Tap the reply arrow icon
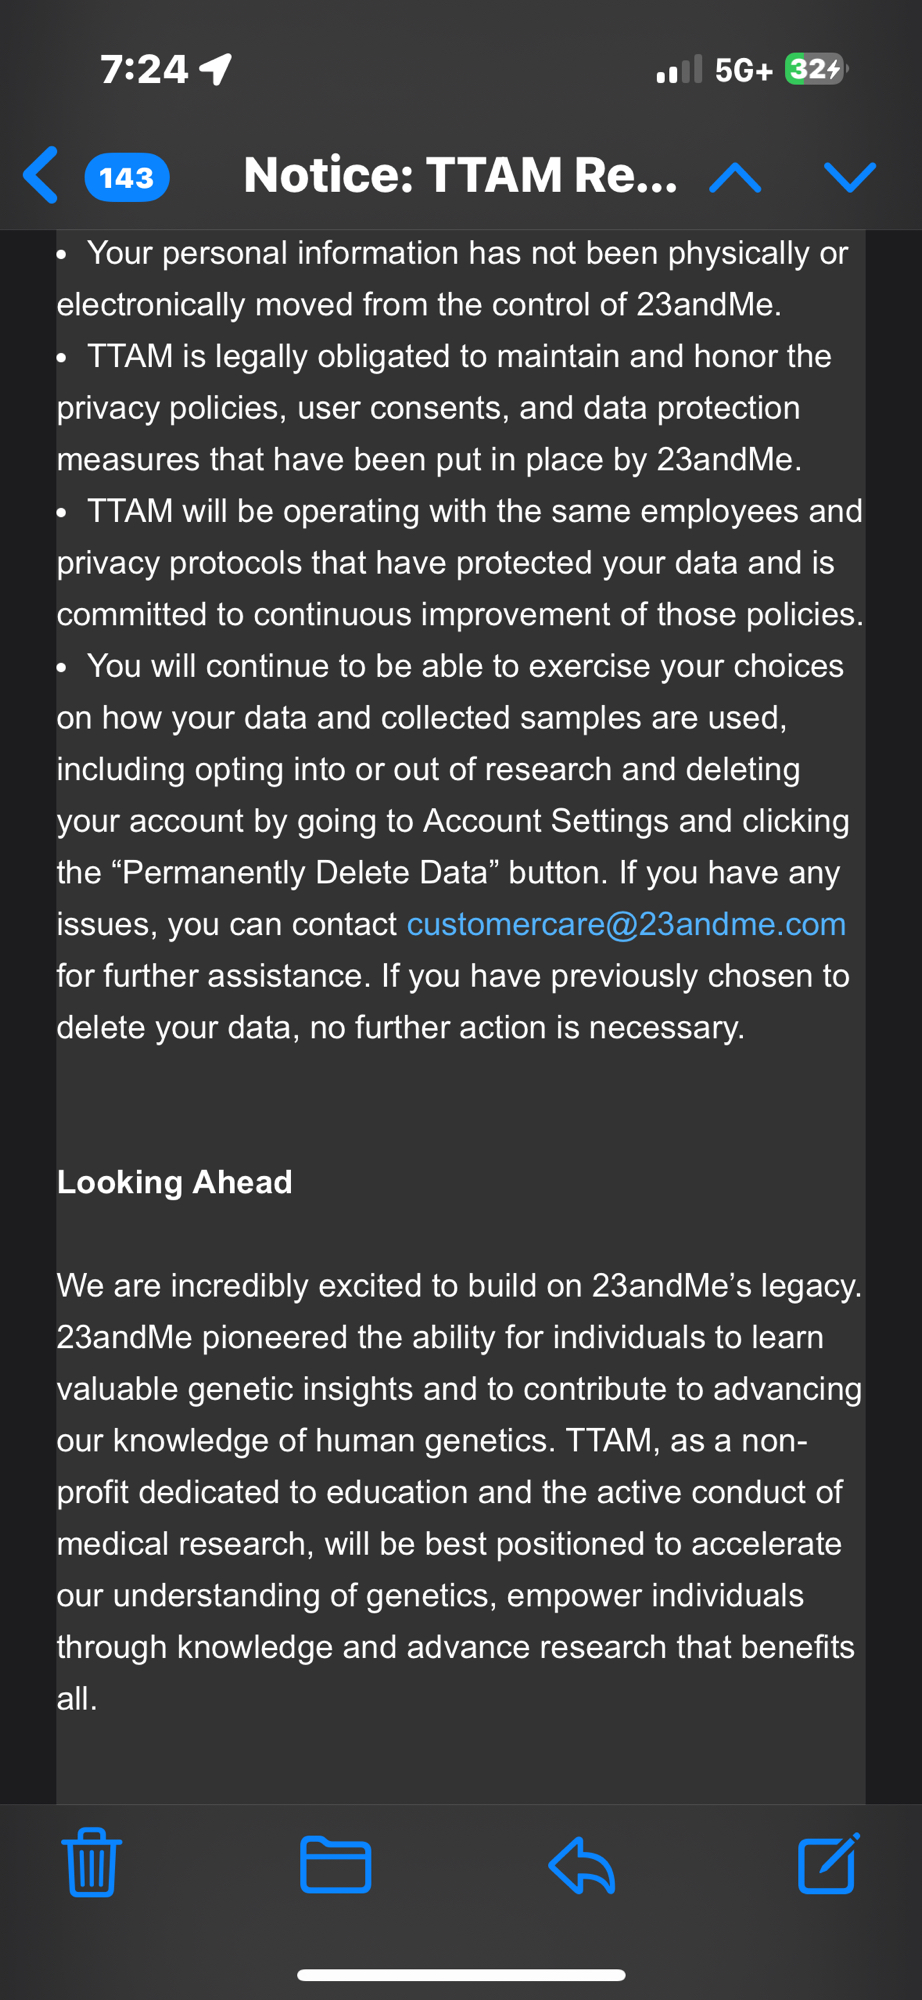 pos(581,1864)
